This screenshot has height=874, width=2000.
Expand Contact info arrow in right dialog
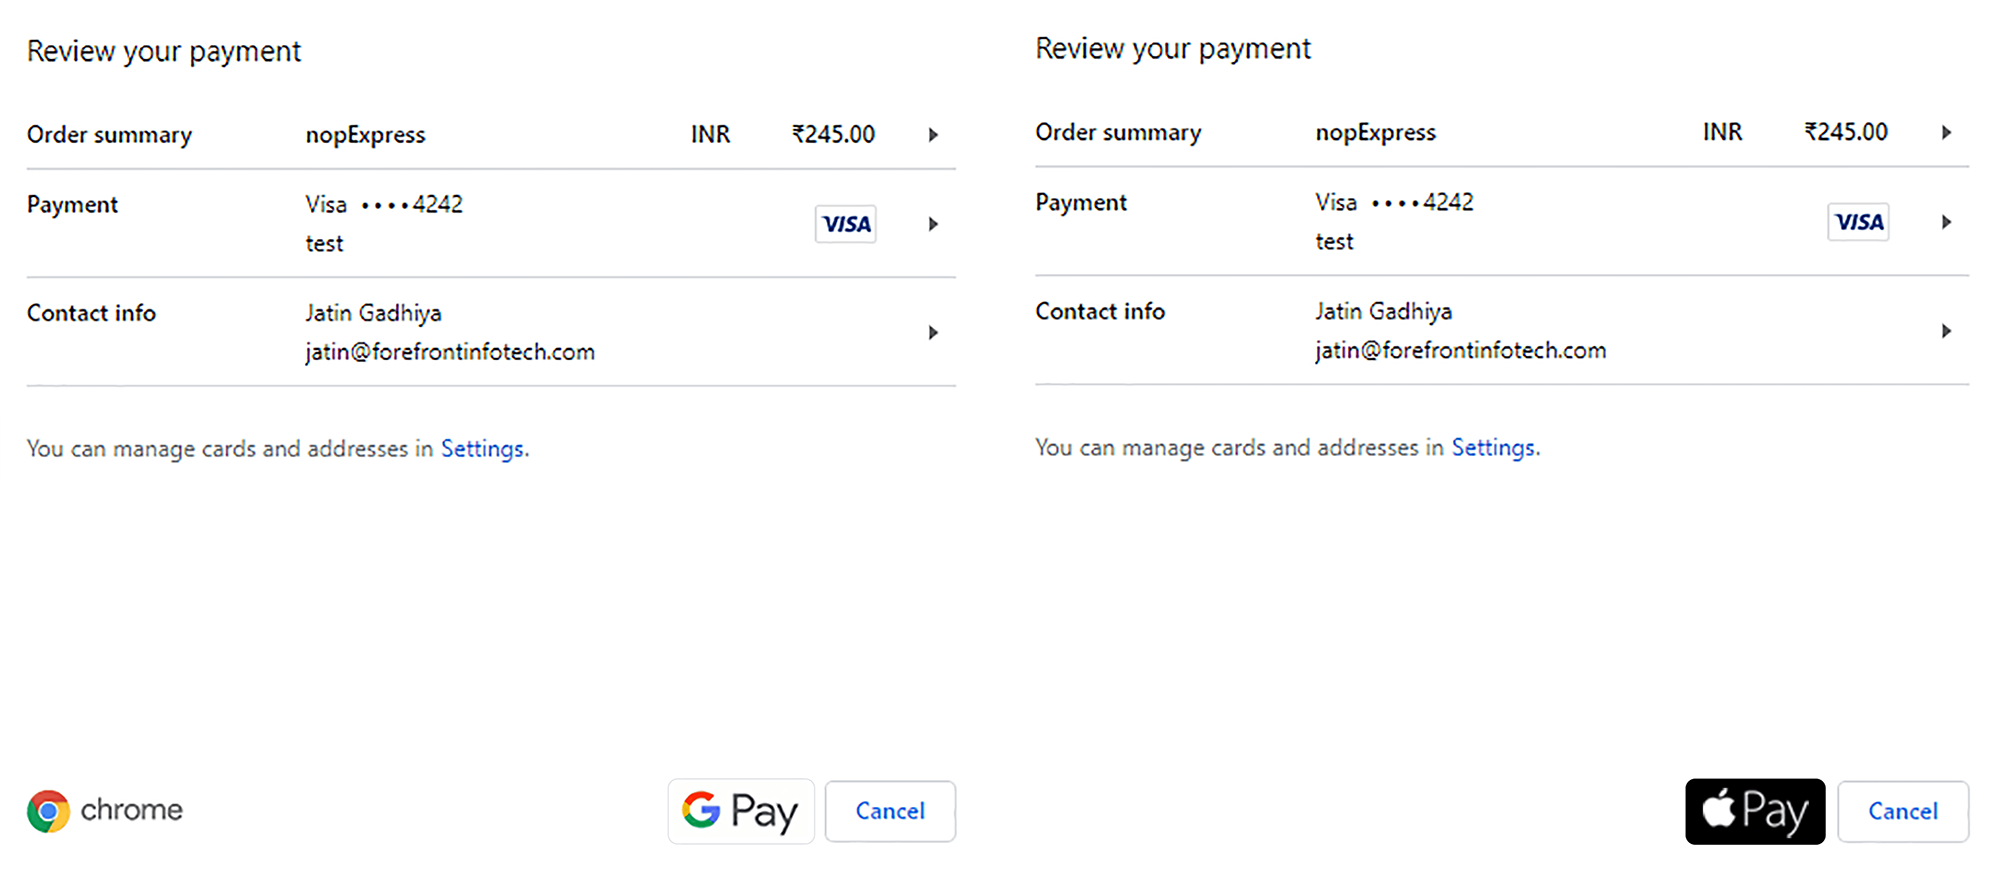point(1946,331)
